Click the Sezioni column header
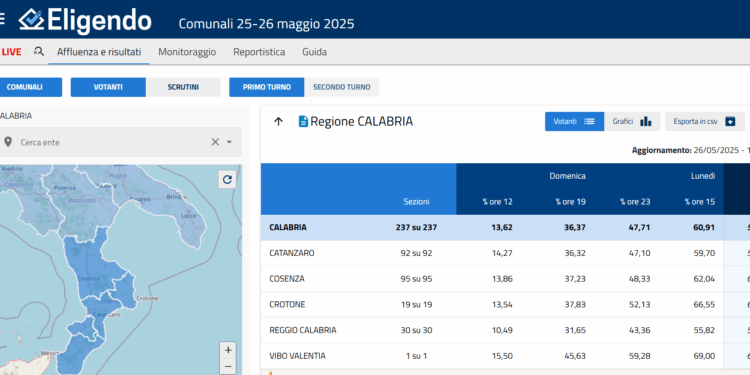750x375 pixels. click(416, 202)
